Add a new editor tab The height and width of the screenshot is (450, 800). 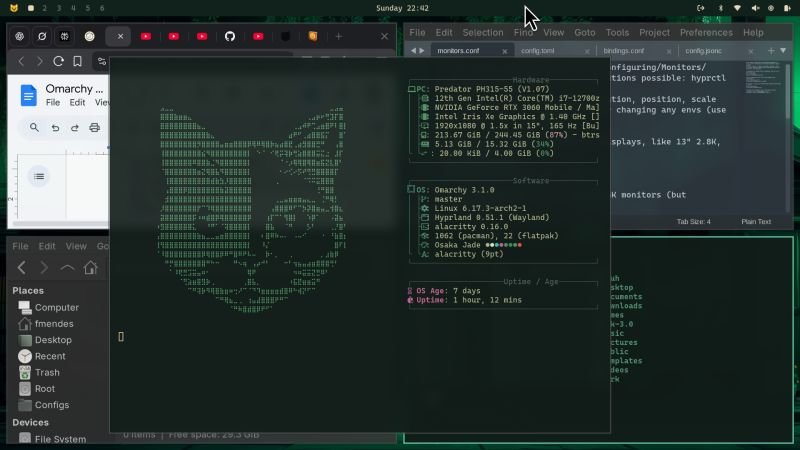point(771,51)
